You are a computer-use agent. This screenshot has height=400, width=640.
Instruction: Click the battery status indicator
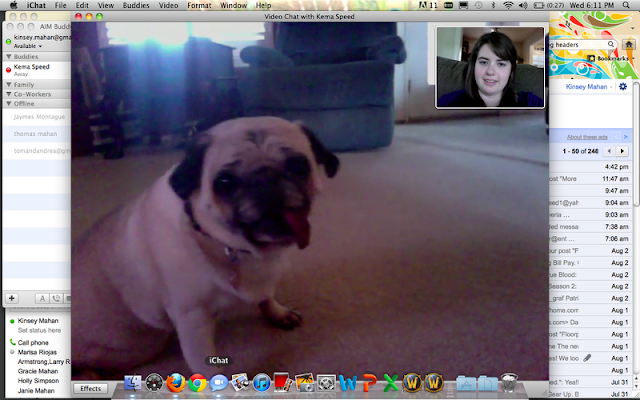549,5
